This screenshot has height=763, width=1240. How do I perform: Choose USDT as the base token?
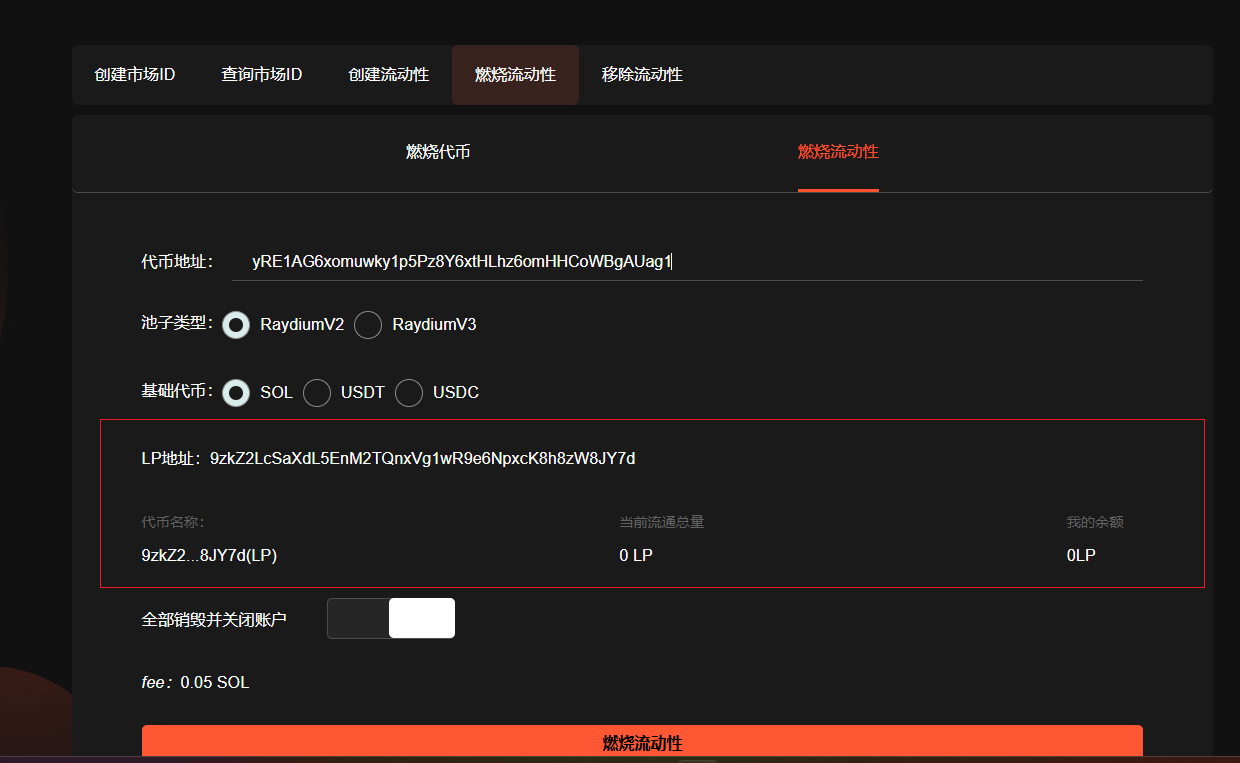coord(317,393)
